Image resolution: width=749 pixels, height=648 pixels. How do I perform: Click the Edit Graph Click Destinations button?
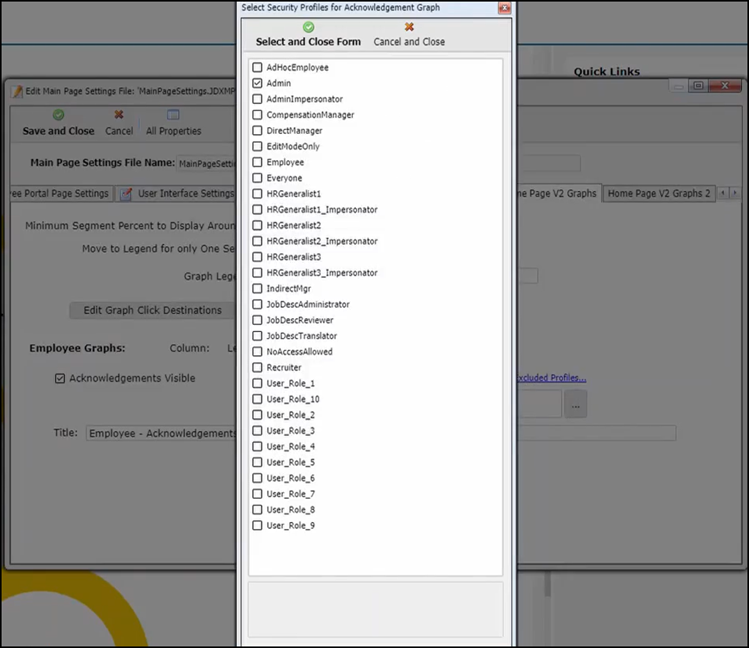(152, 310)
